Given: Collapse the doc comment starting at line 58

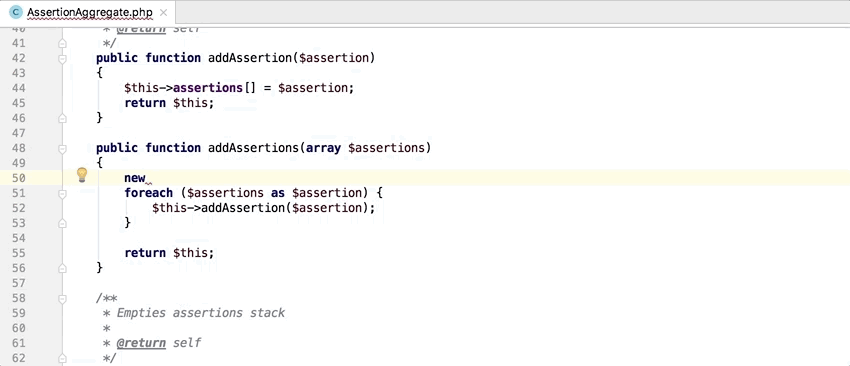Looking at the screenshot, I should tap(62, 298).
